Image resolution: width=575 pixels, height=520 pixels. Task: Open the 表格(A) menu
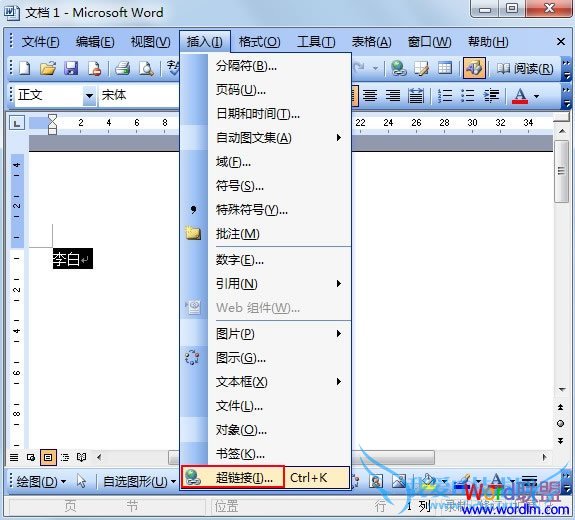[371, 42]
